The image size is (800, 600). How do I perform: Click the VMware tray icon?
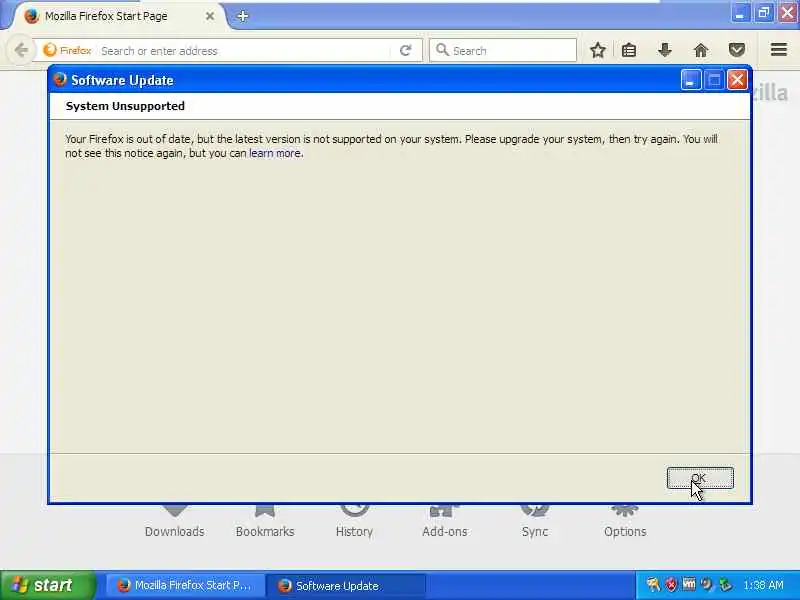click(x=689, y=584)
